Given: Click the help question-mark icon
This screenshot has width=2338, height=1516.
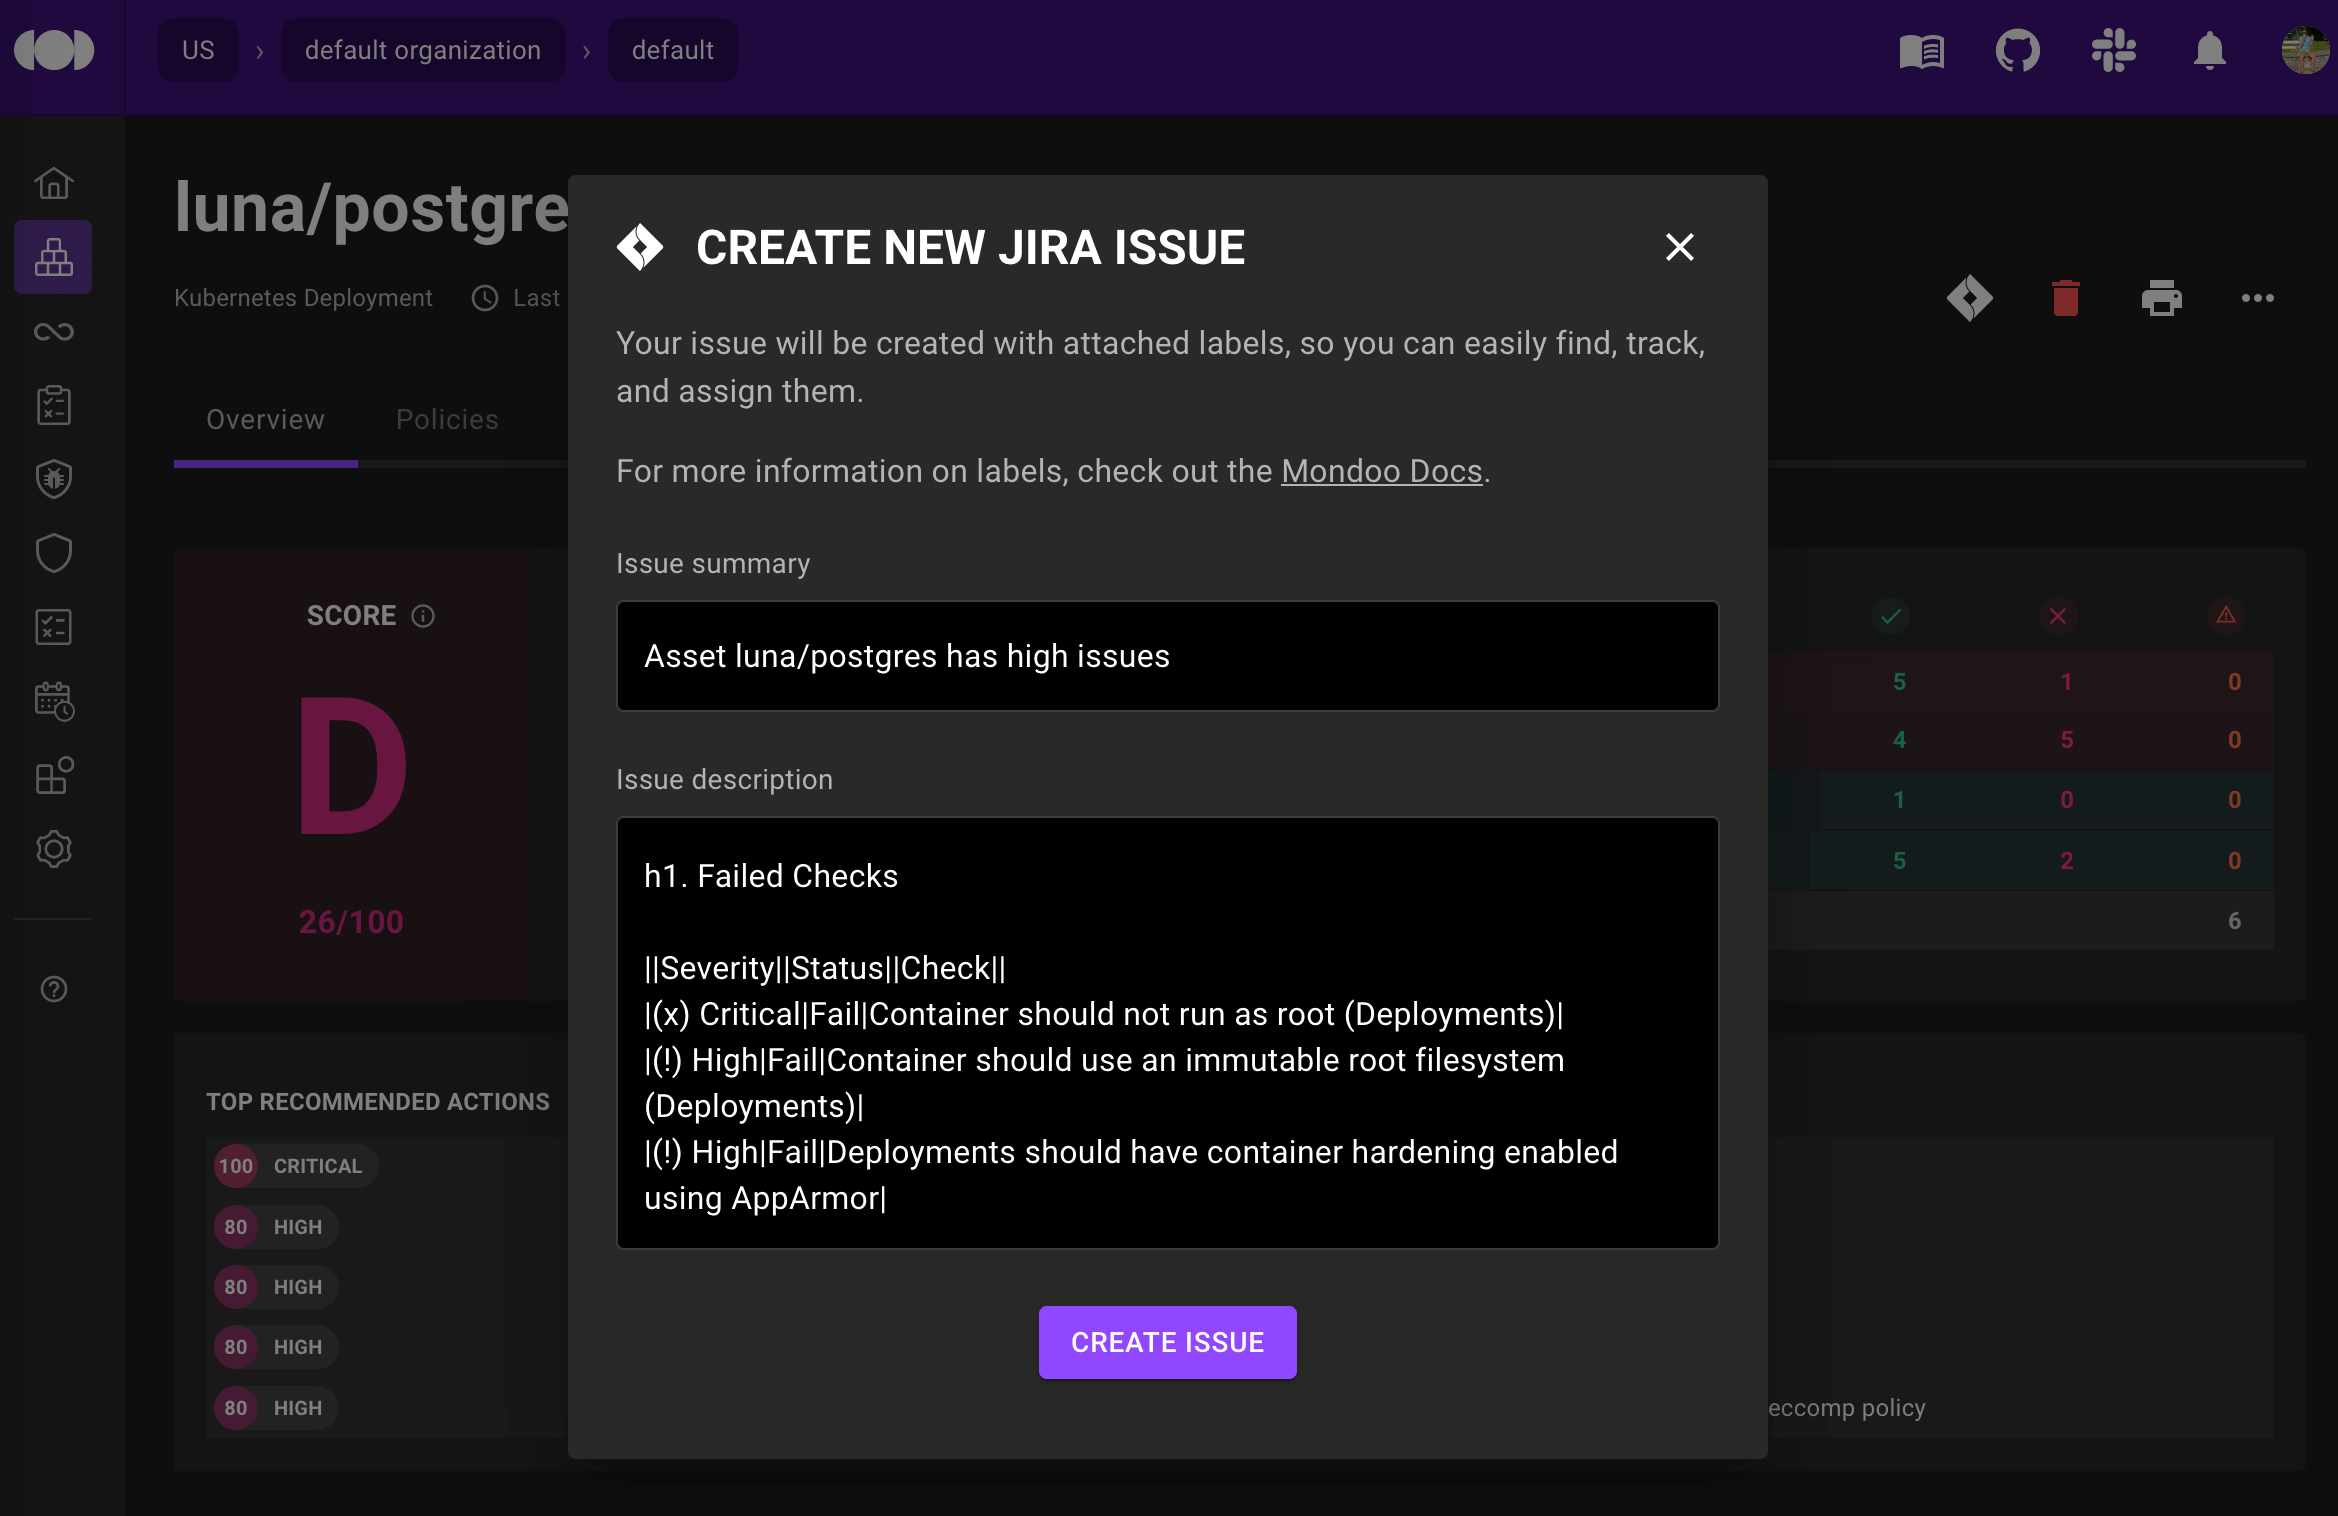Looking at the screenshot, I should 53,989.
